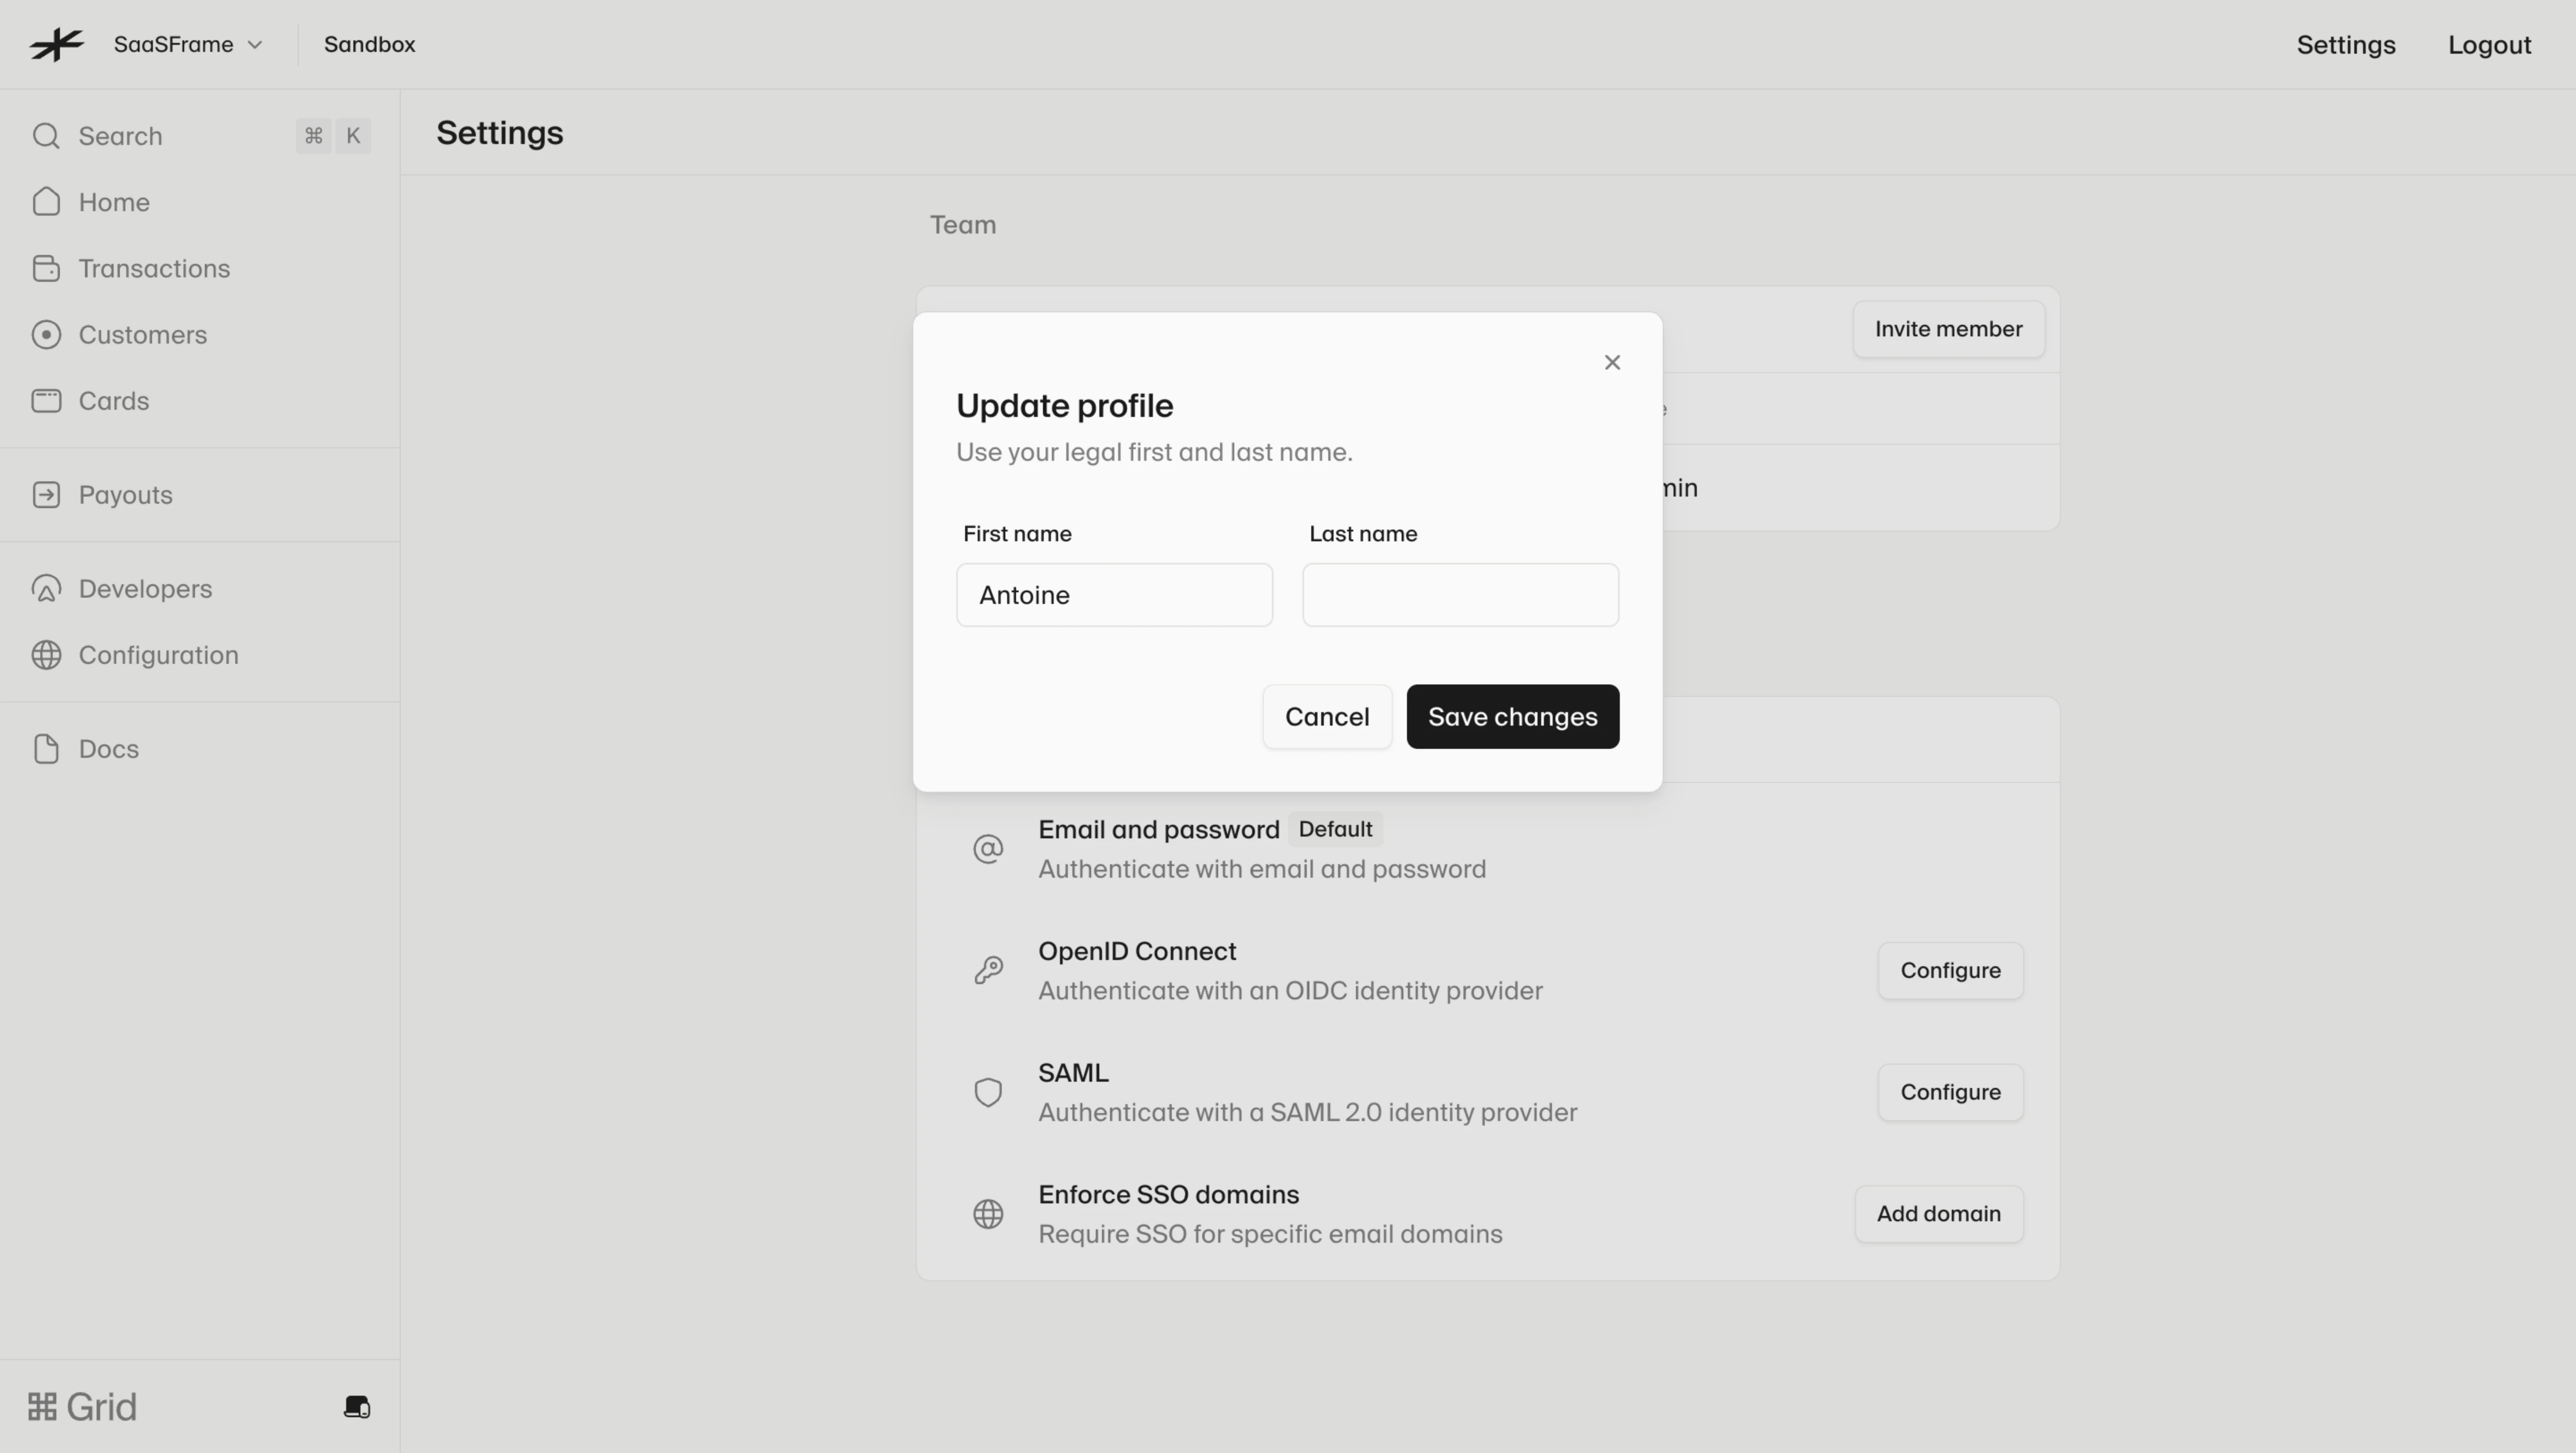This screenshot has height=1453, width=2576.
Task: Cancel the profile update
Action: click(1326, 716)
